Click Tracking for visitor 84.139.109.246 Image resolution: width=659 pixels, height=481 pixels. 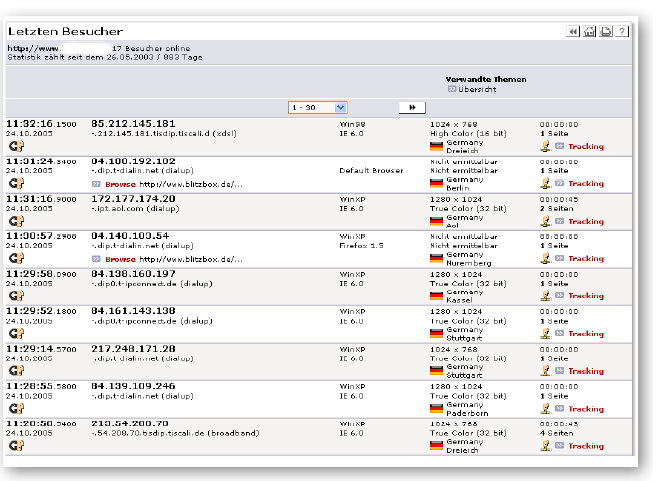pyautogui.click(x=586, y=409)
